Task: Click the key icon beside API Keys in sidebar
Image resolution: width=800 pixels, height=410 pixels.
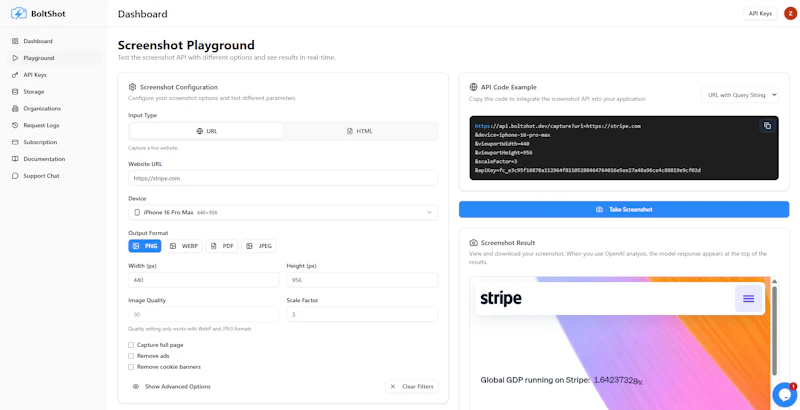Action: tap(15, 75)
